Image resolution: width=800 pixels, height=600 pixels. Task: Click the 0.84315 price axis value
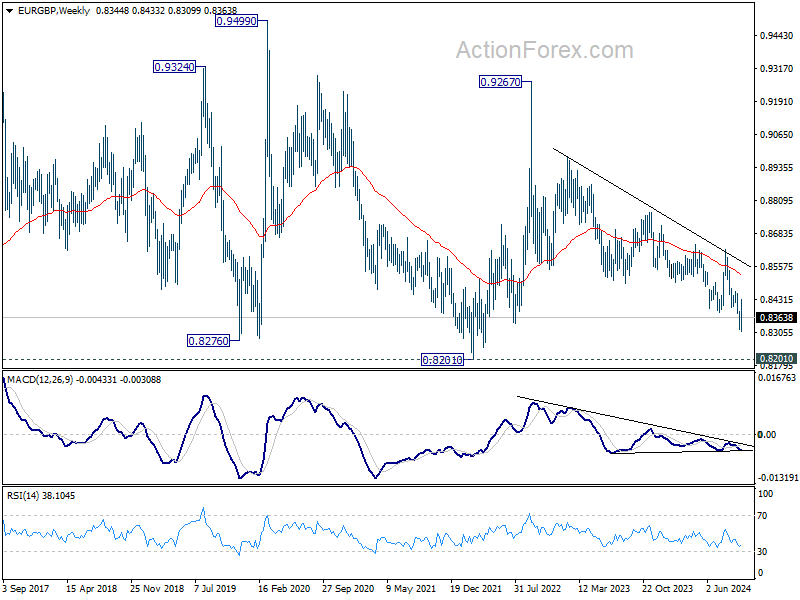pos(777,300)
